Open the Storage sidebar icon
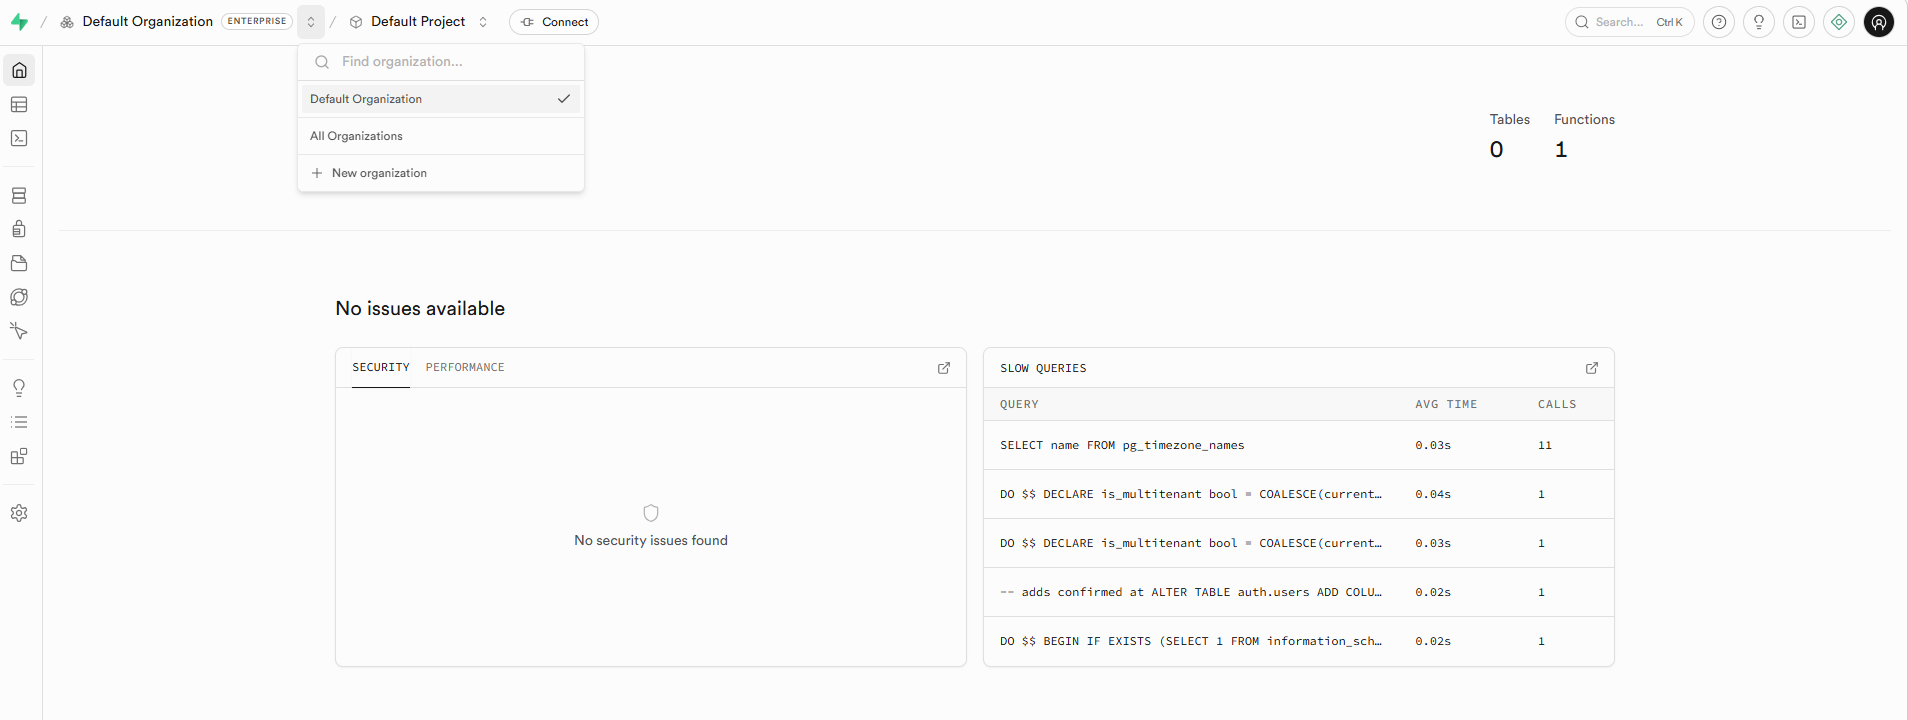Screen dimensions: 1908x720 click(x=19, y=264)
